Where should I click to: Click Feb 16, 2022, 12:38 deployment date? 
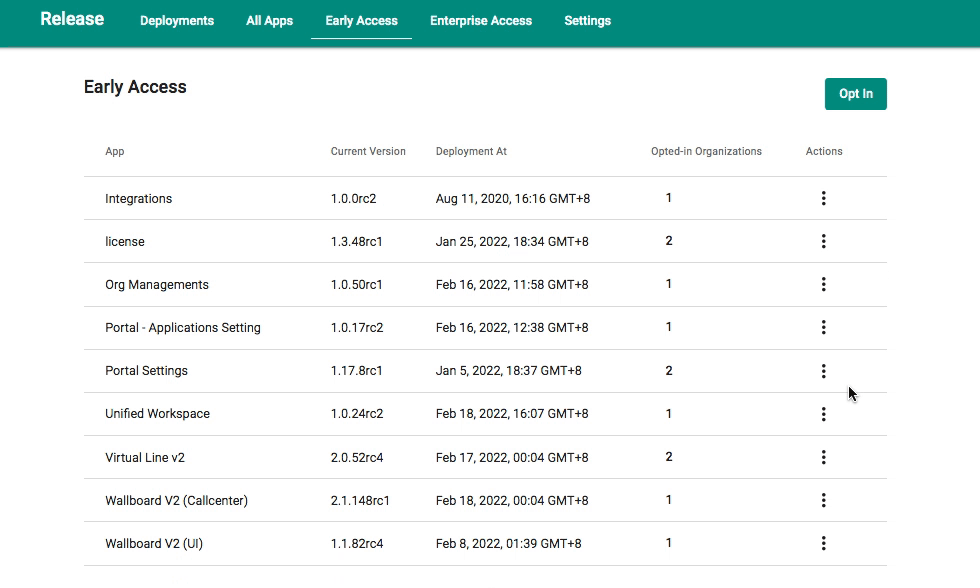[x=512, y=328]
